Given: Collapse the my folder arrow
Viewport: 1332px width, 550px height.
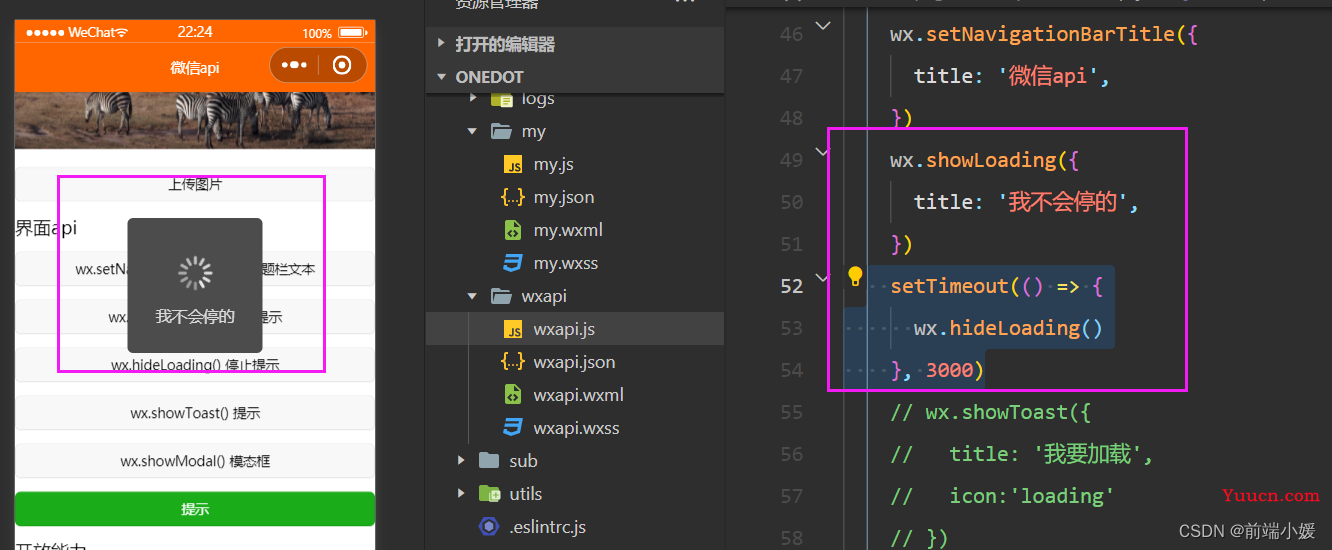Looking at the screenshot, I should click(472, 132).
